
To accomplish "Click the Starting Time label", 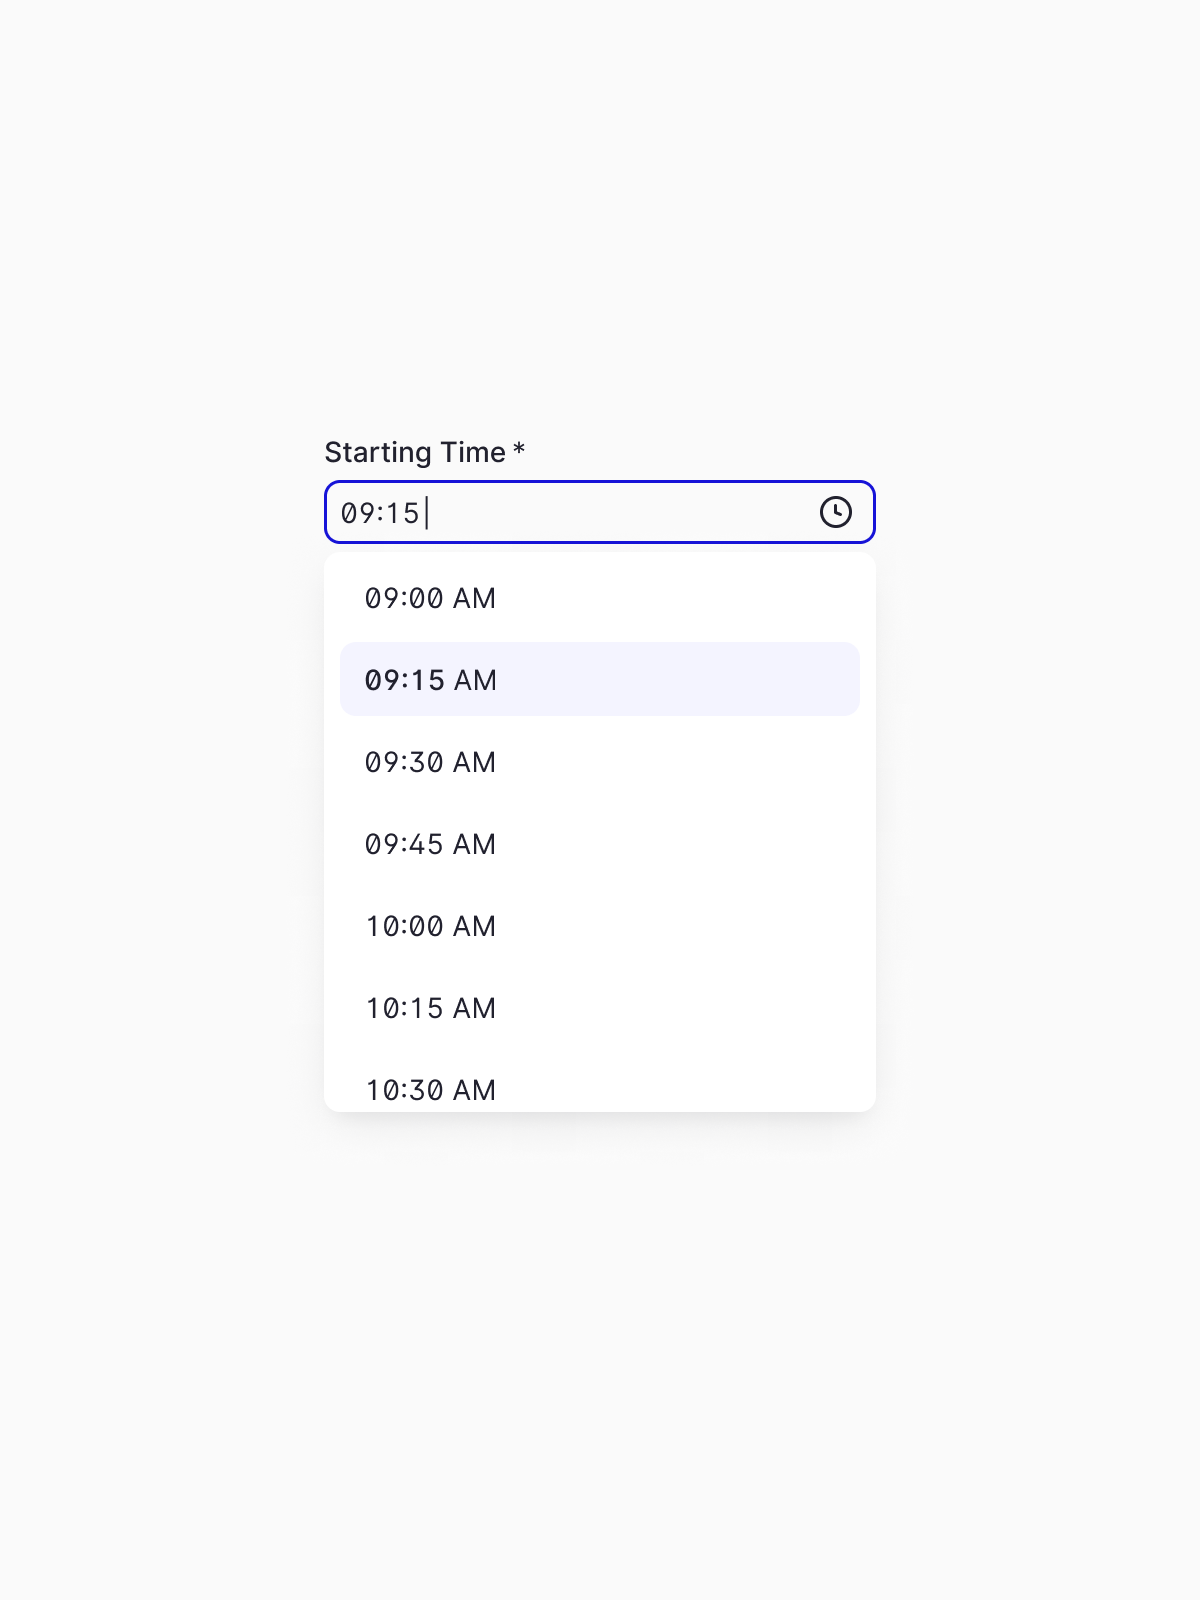I will [x=414, y=452].
